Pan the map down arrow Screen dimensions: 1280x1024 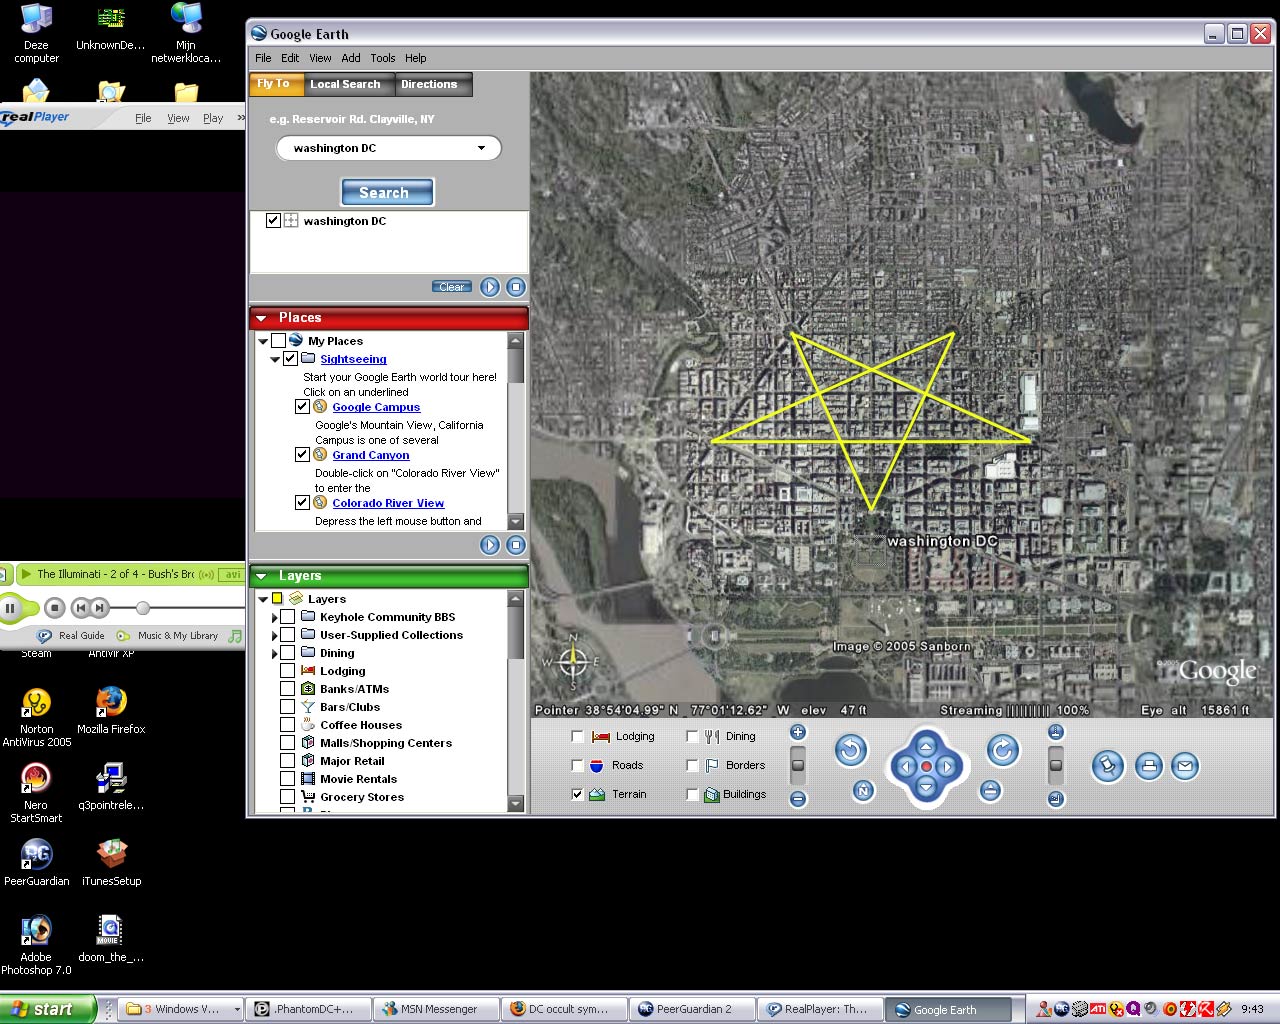coord(926,788)
